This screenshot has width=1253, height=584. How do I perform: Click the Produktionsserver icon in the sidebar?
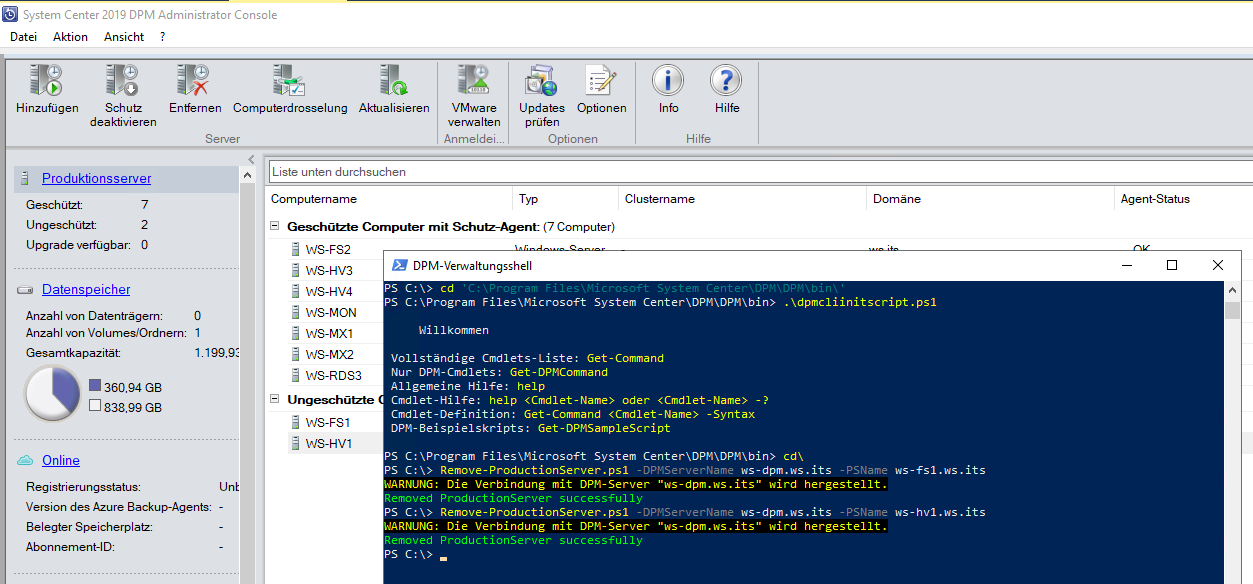26,179
